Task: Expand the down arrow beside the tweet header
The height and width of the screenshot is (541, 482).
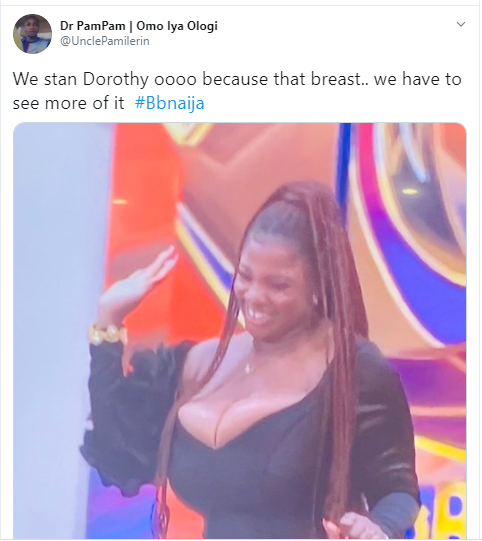Action: [x=461, y=24]
